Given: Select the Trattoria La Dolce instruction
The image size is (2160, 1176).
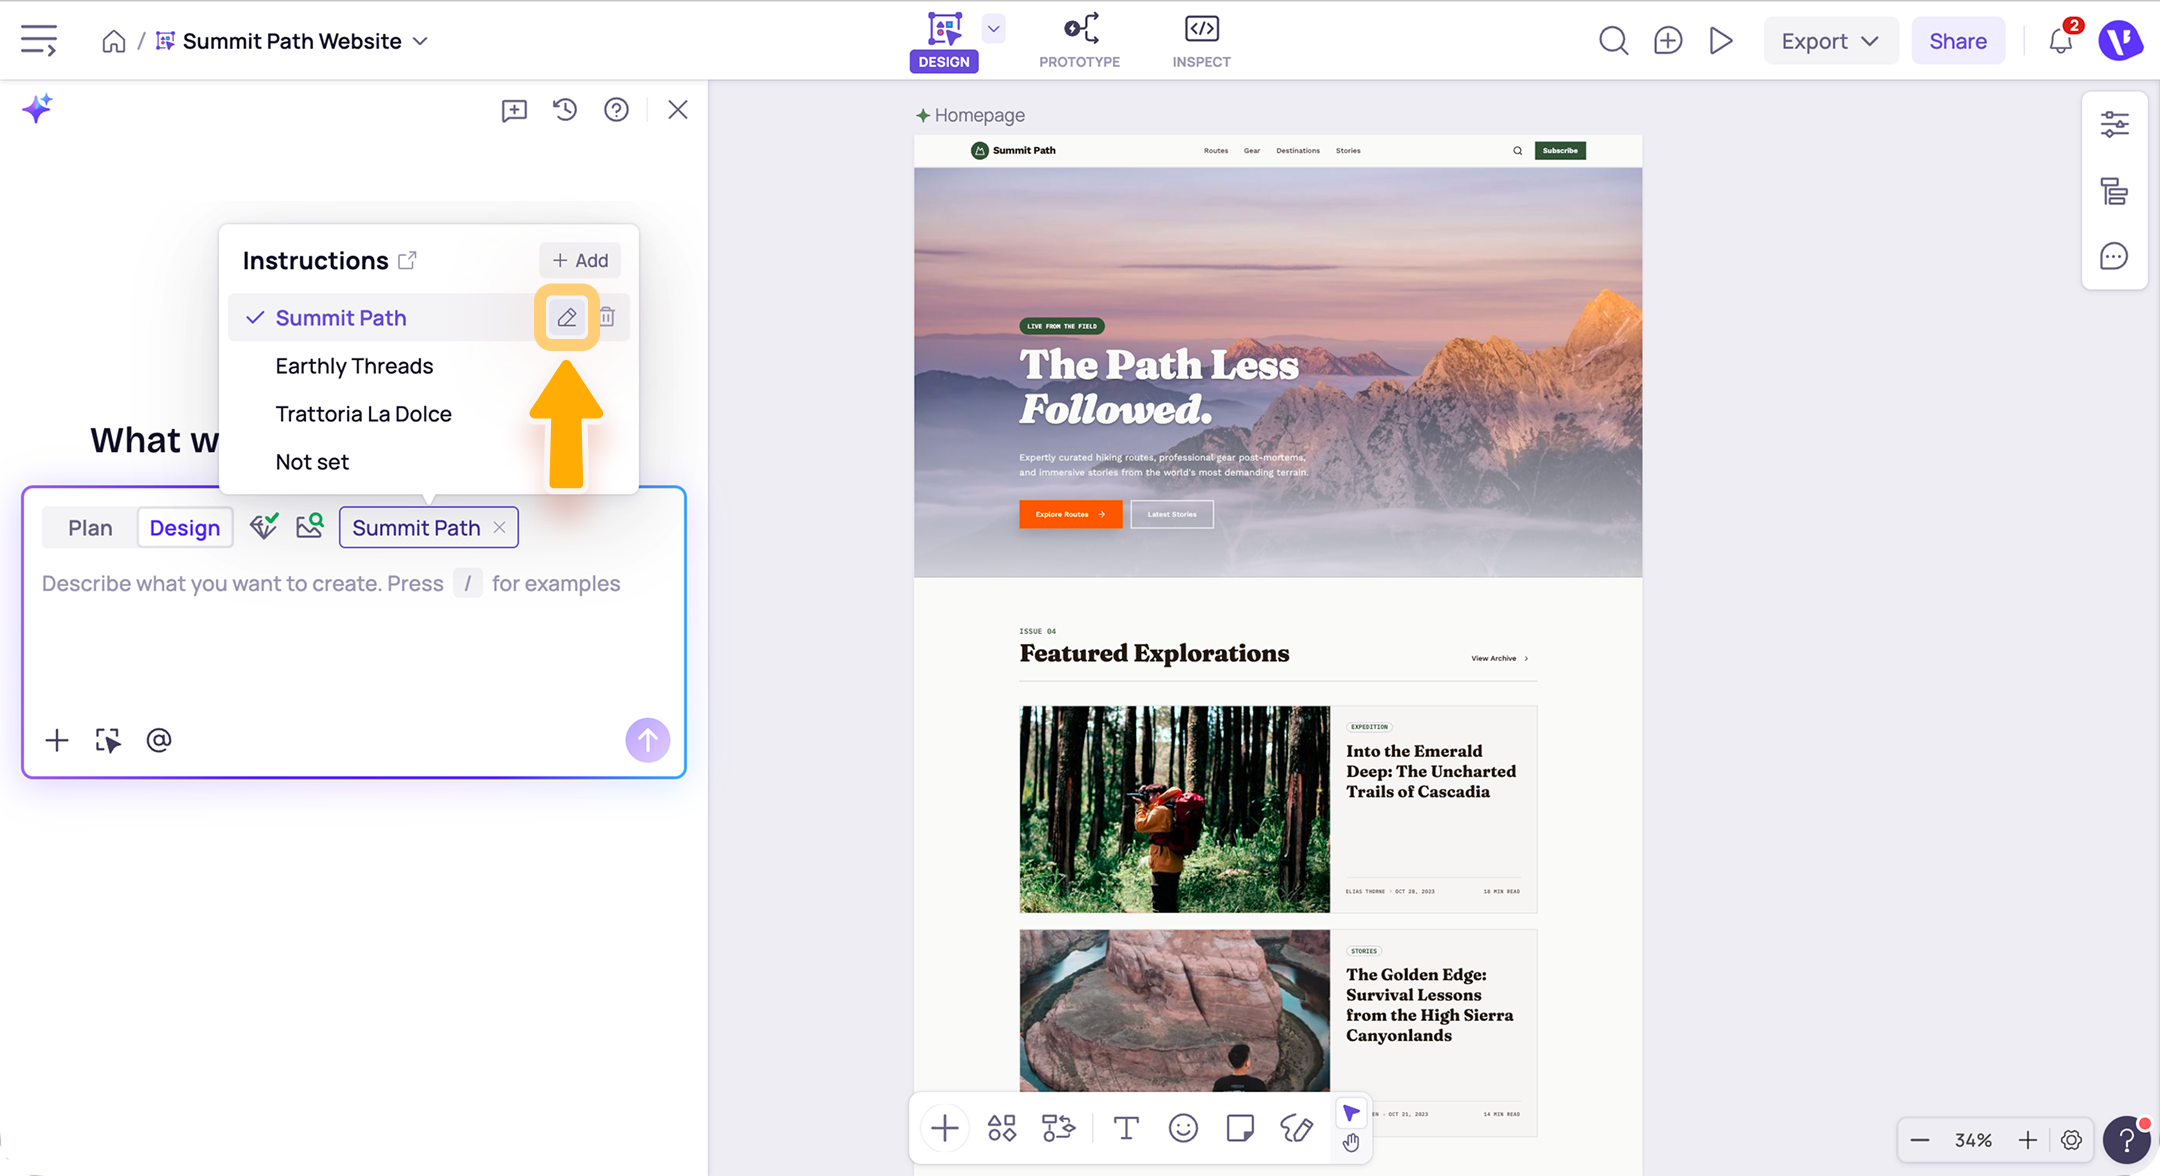Looking at the screenshot, I should (363, 414).
